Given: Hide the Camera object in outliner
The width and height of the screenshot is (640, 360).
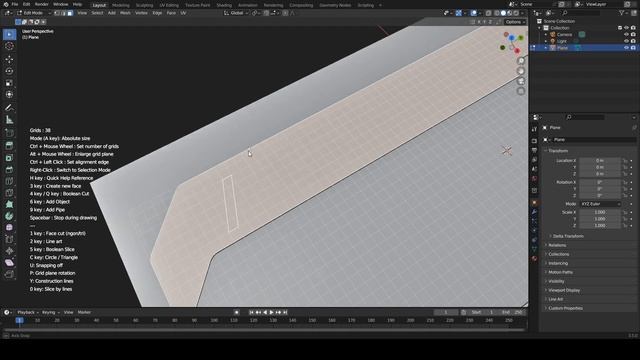Looking at the screenshot, I should point(627,34).
